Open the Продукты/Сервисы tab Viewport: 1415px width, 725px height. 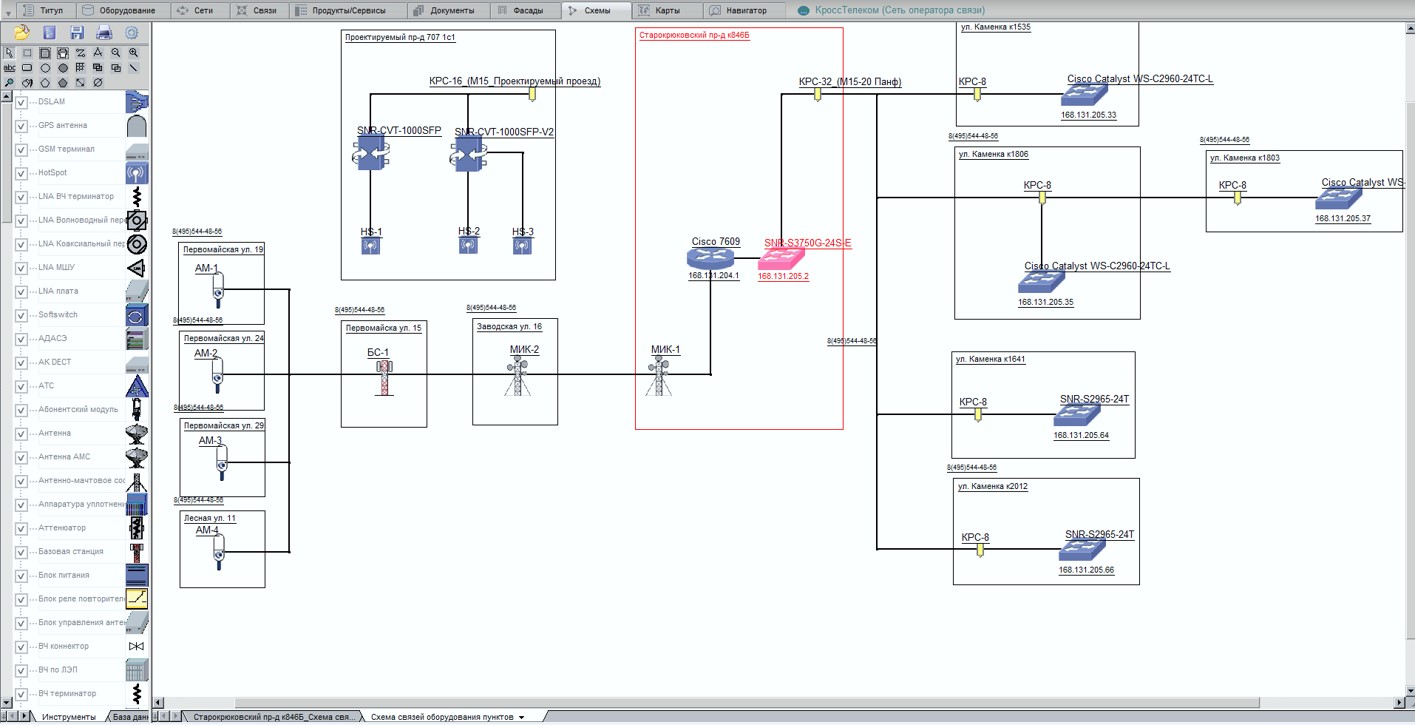tap(349, 10)
